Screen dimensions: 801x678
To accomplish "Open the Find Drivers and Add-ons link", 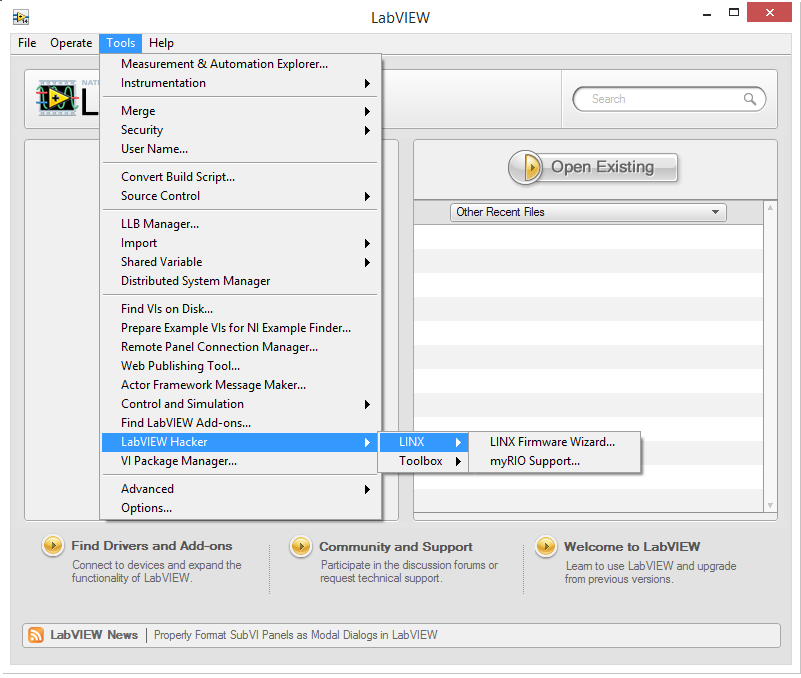I will 152,546.
